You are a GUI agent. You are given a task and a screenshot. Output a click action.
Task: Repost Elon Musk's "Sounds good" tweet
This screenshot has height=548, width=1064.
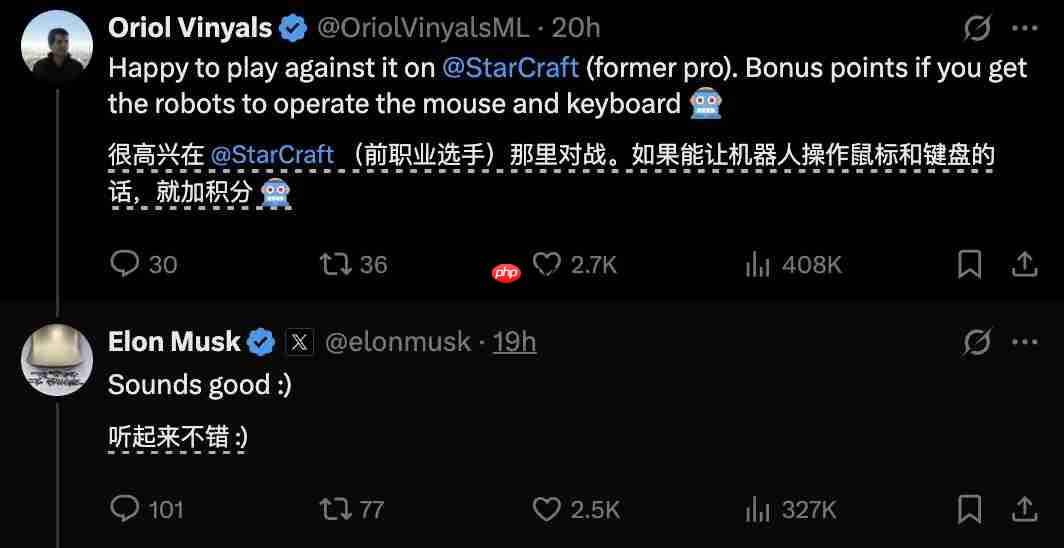[334, 509]
